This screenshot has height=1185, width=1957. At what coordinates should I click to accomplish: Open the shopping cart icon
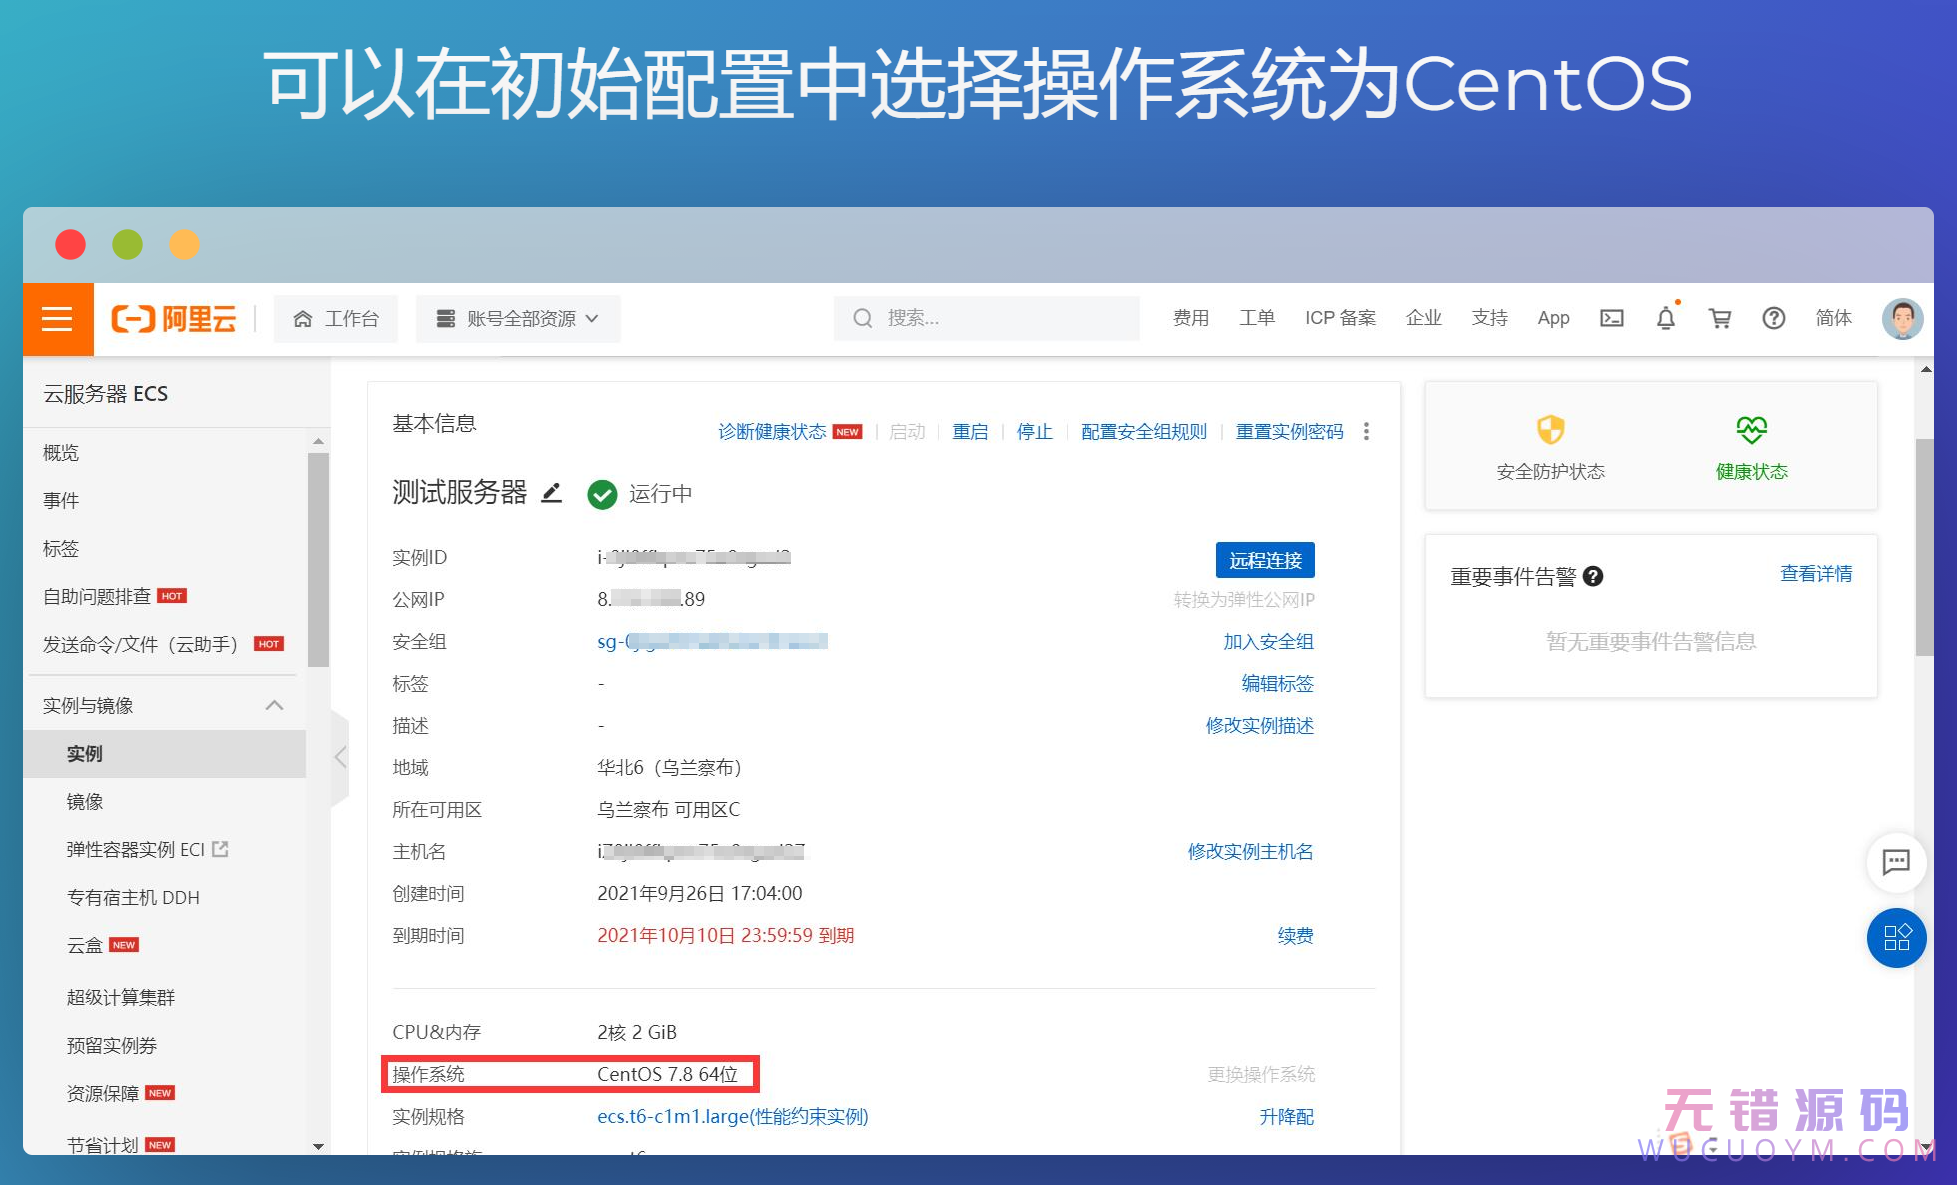(x=1720, y=318)
